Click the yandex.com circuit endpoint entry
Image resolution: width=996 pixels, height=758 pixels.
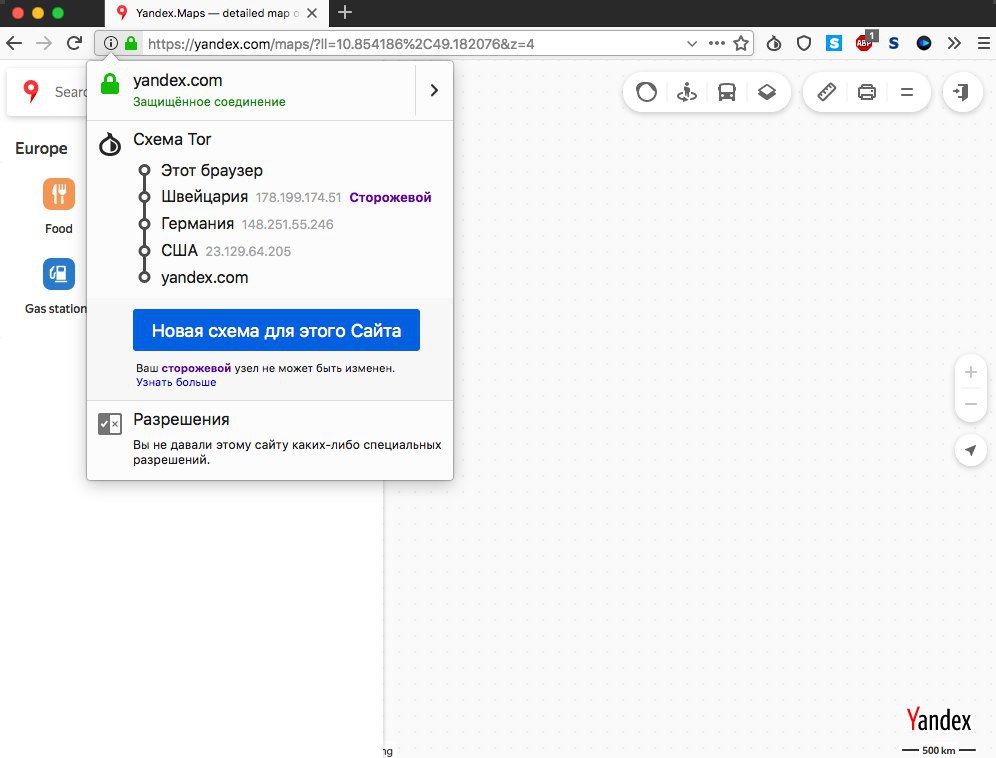[205, 277]
